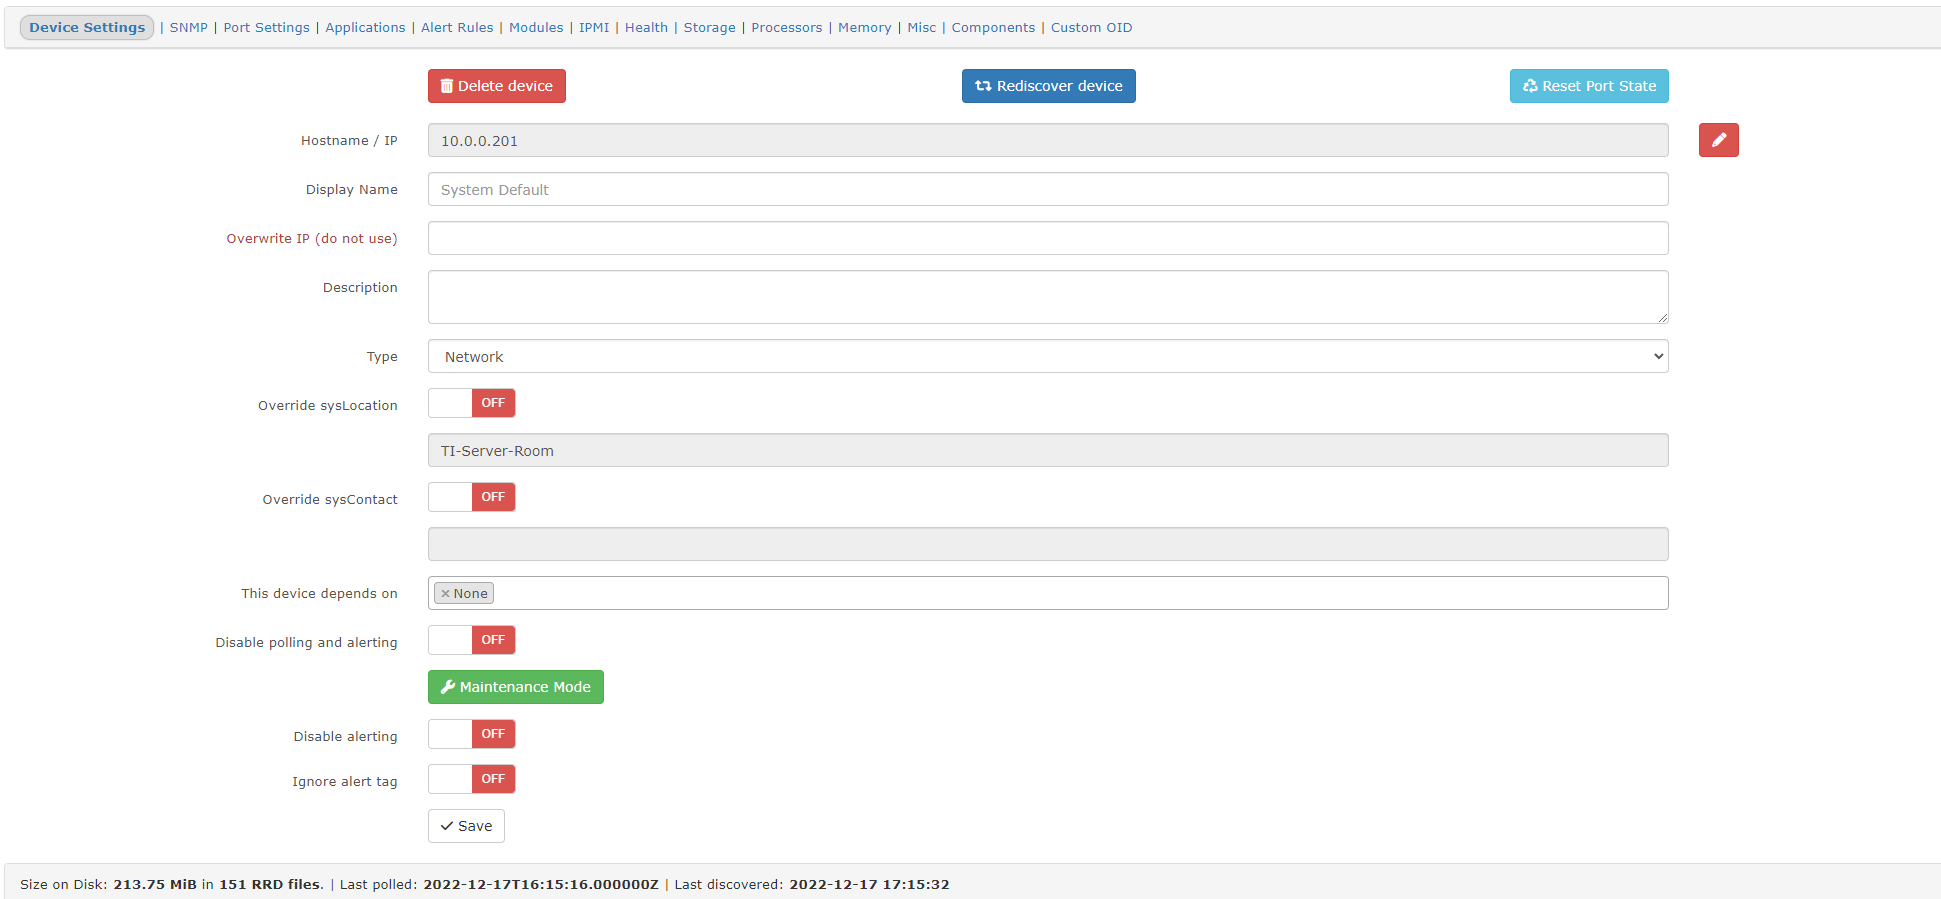
Task: Open the Alert Rules tab
Action: click(457, 27)
